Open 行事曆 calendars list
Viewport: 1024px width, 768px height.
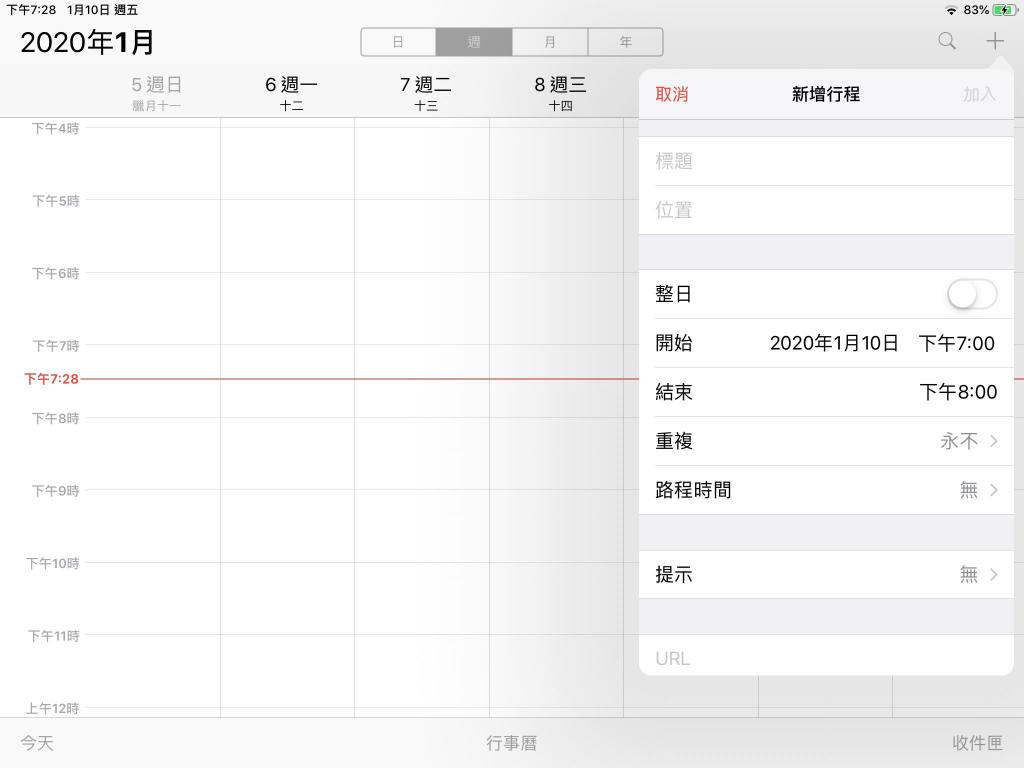click(x=512, y=743)
